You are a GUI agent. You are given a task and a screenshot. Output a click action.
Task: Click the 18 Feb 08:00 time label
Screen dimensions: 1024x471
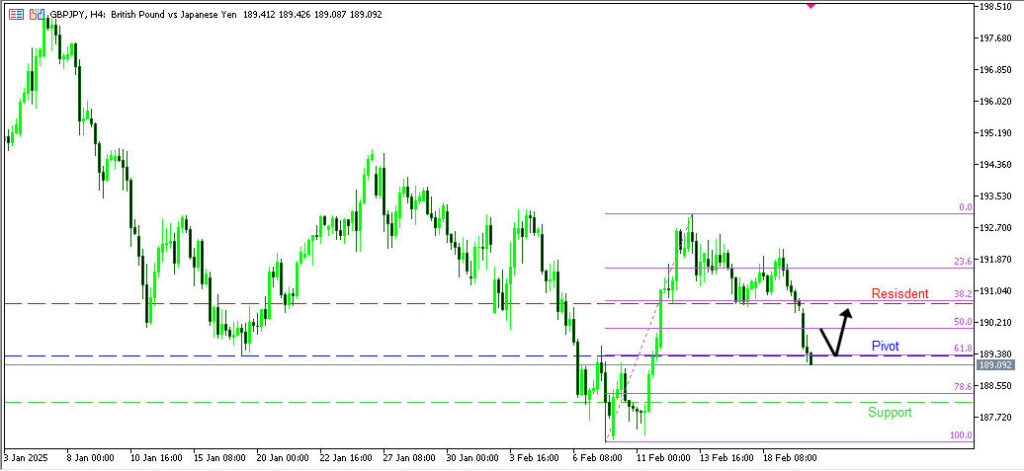(x=789, y=459)
